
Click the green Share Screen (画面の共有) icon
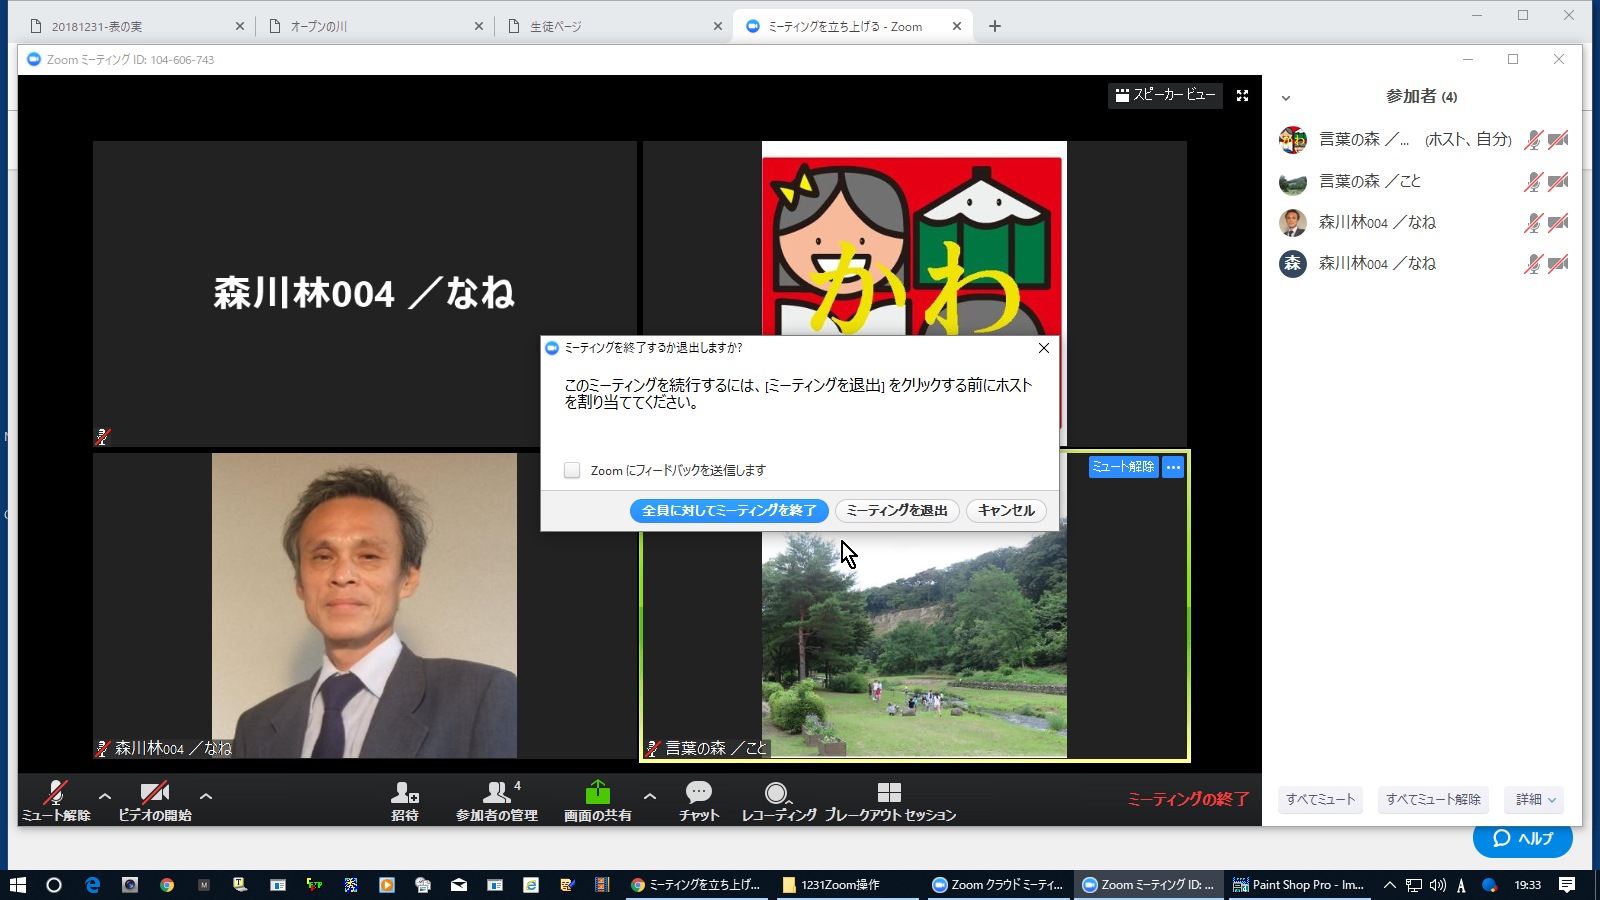597,792
